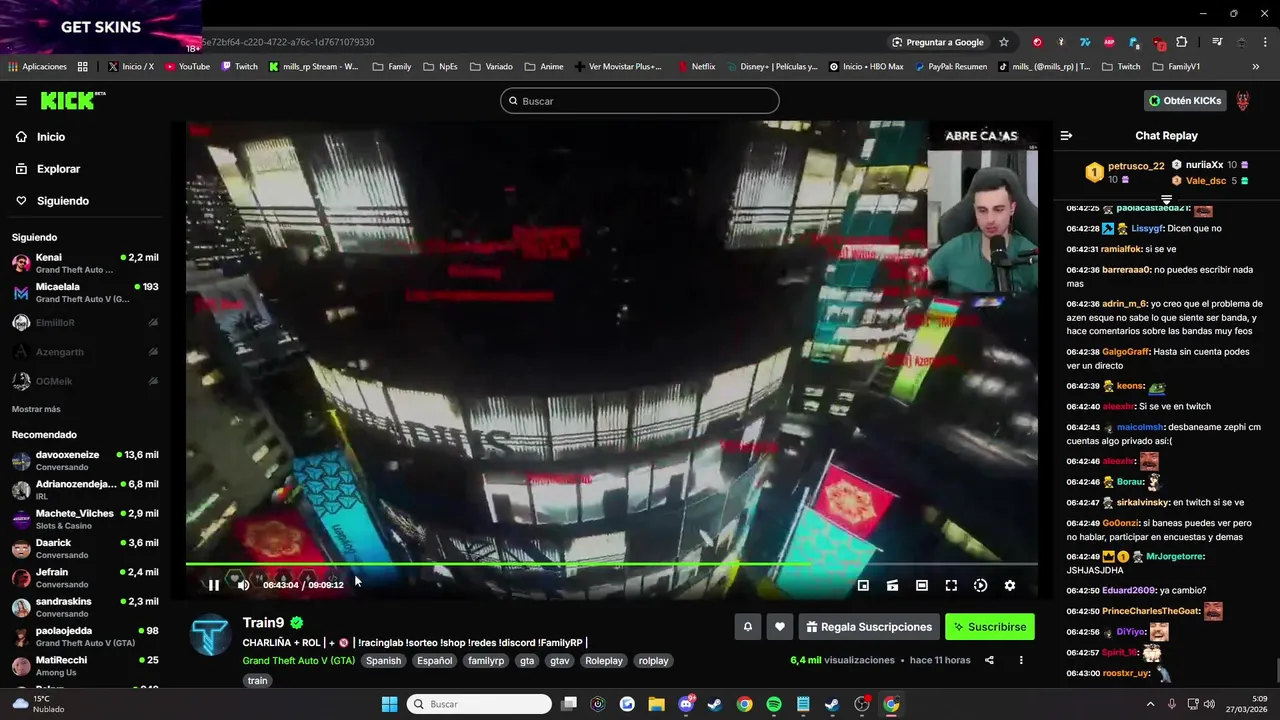The height and width of the screenshot is (720, 1280).
Task: Click Train9 streamer avatar
Action: (x=211, y=635)
